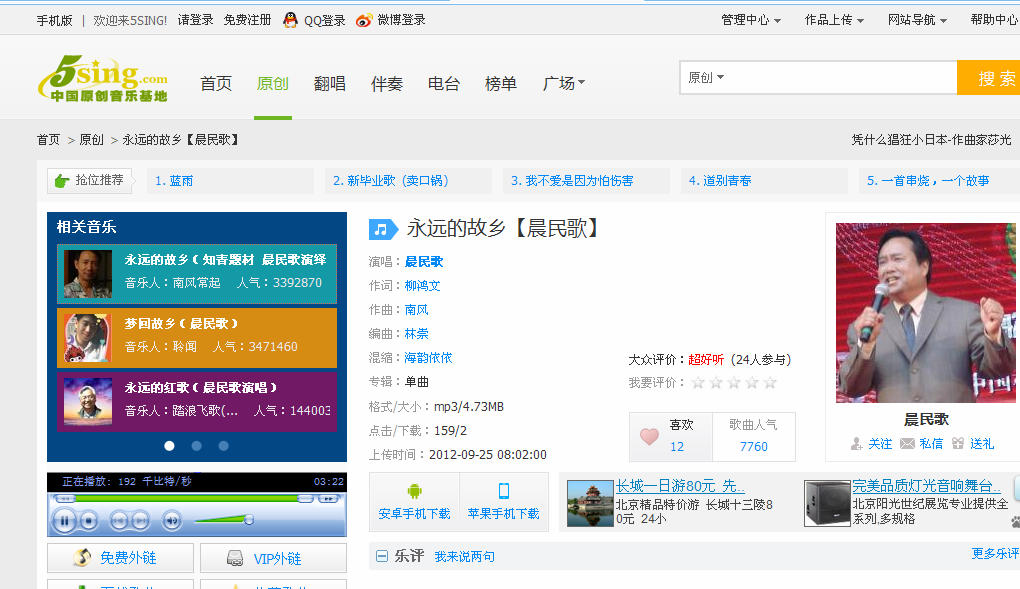Click lyricist link 柳鸿文

coord(422,286)
